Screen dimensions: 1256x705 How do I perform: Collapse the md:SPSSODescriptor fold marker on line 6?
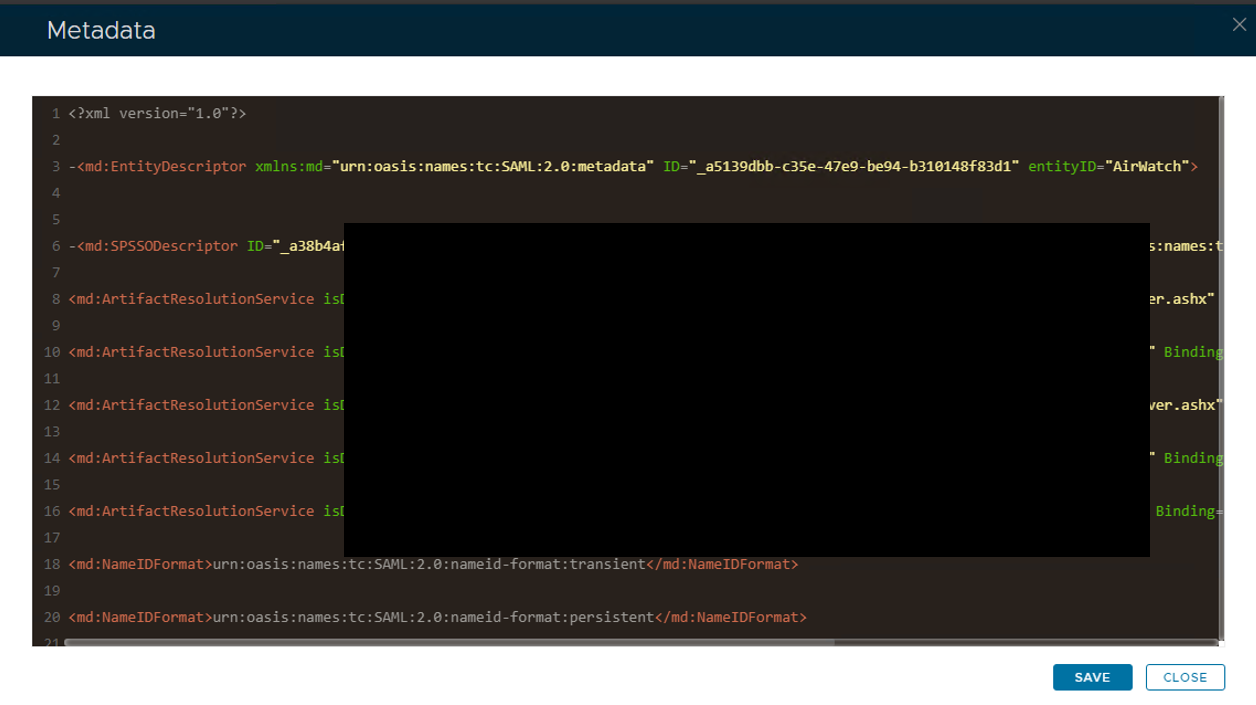(x=72, y=247)
